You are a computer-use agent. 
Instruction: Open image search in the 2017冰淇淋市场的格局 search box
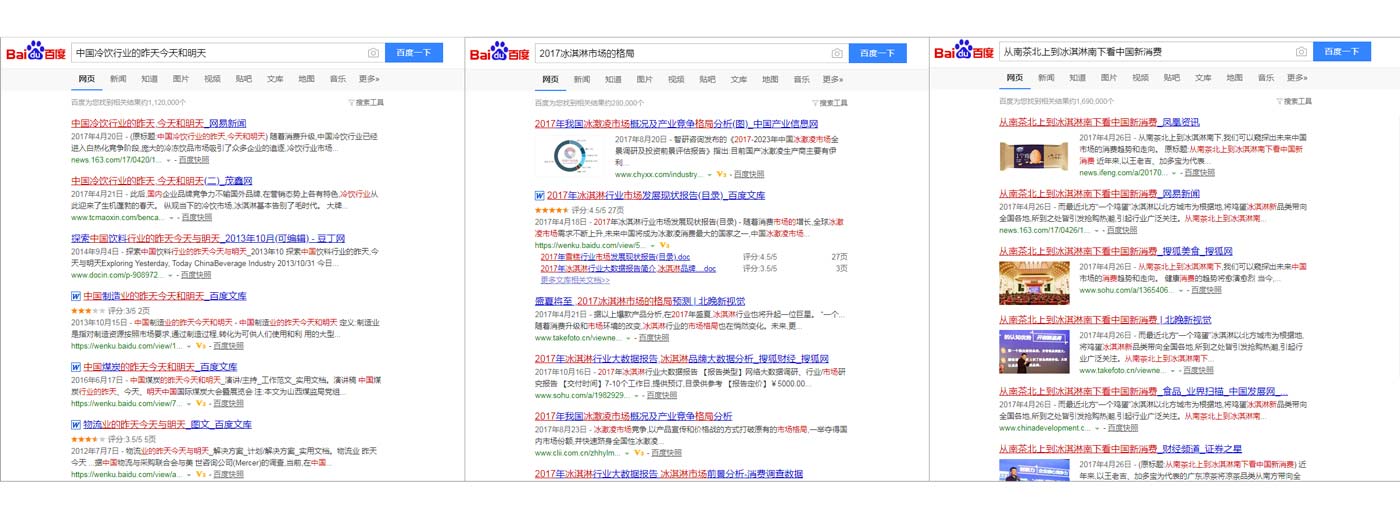pos(837,53)
